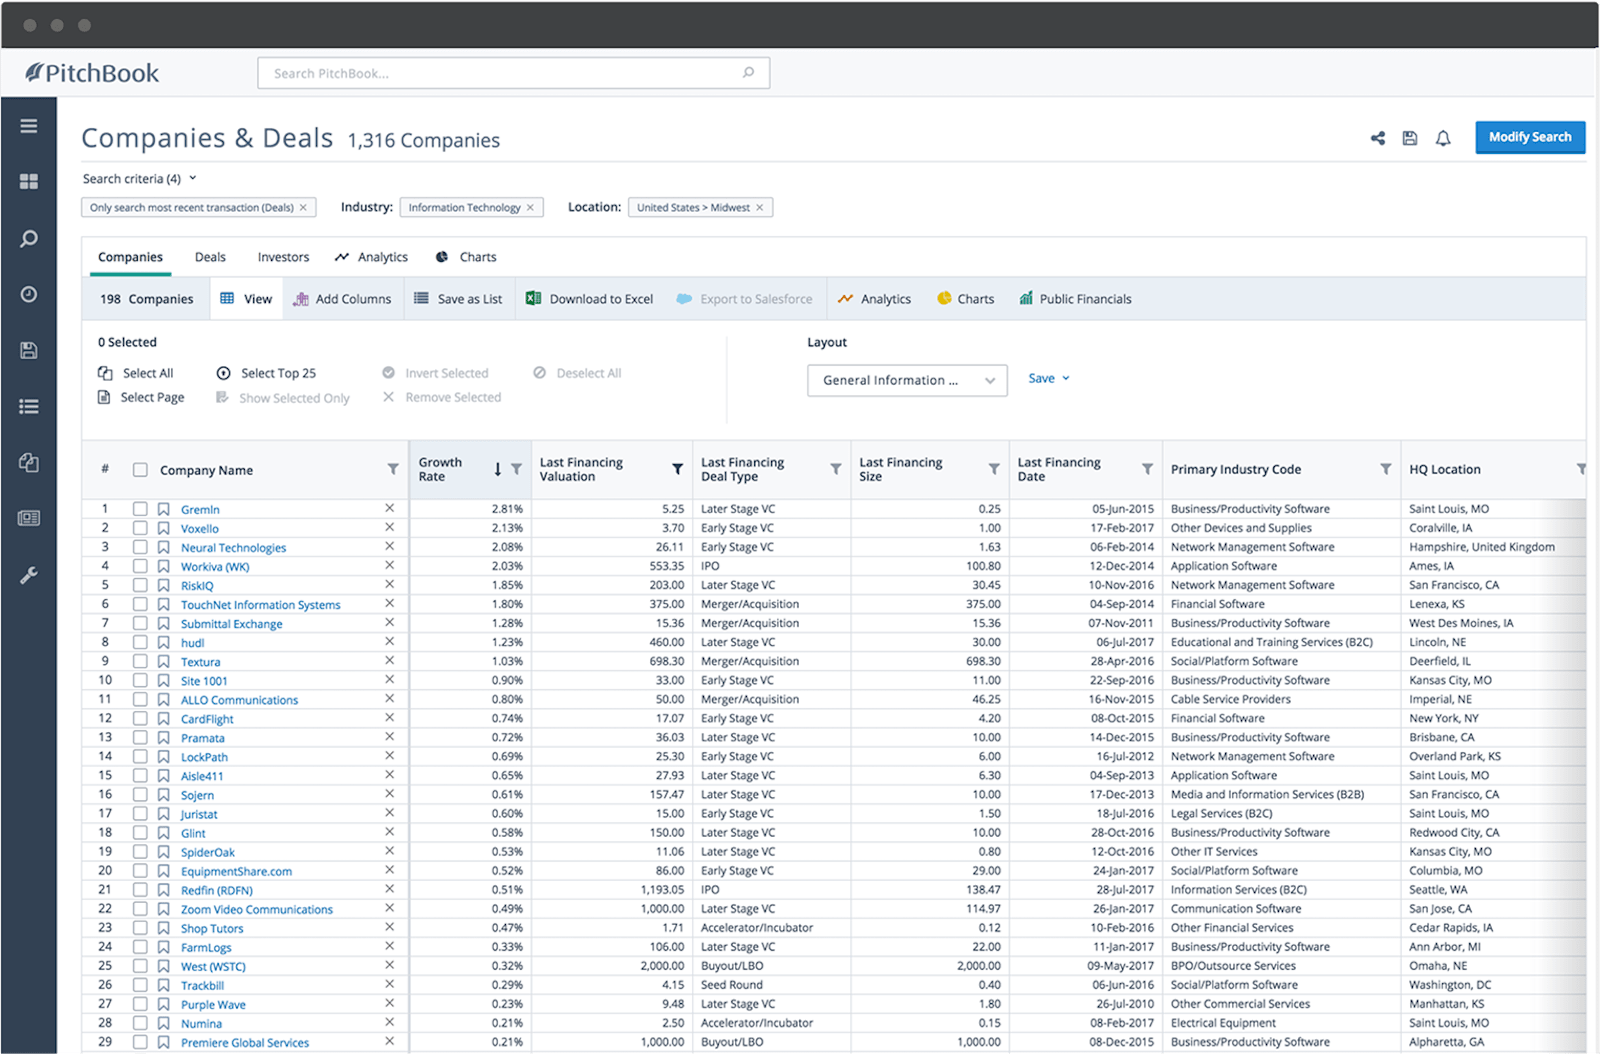Image resolution: width=1600 pixels, height=1054 pixels.
Task: Click the save disk icon near Modify Search
Action: pos(1410,138)
